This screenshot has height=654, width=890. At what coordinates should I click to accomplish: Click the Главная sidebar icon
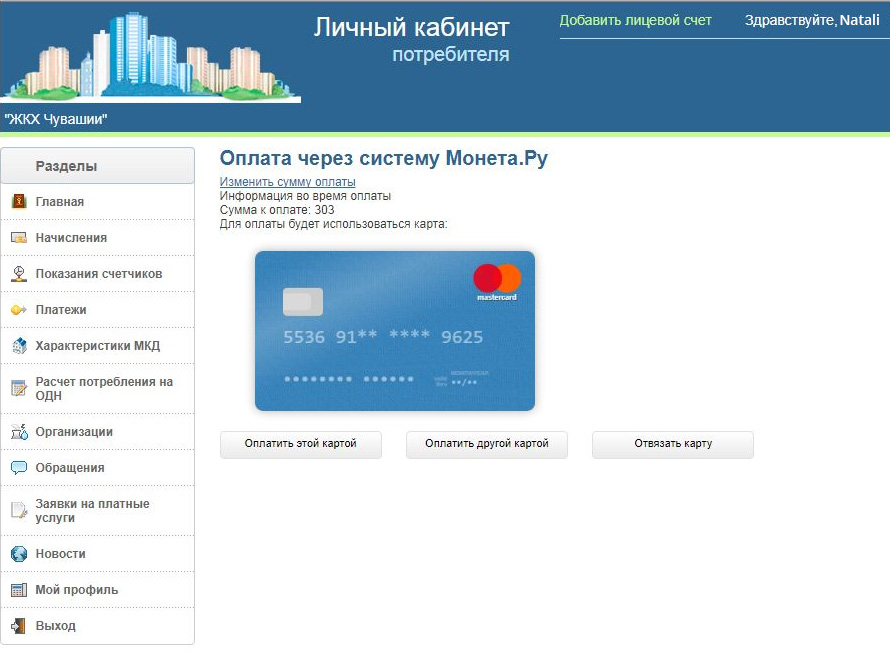click(x=18, y=202)
